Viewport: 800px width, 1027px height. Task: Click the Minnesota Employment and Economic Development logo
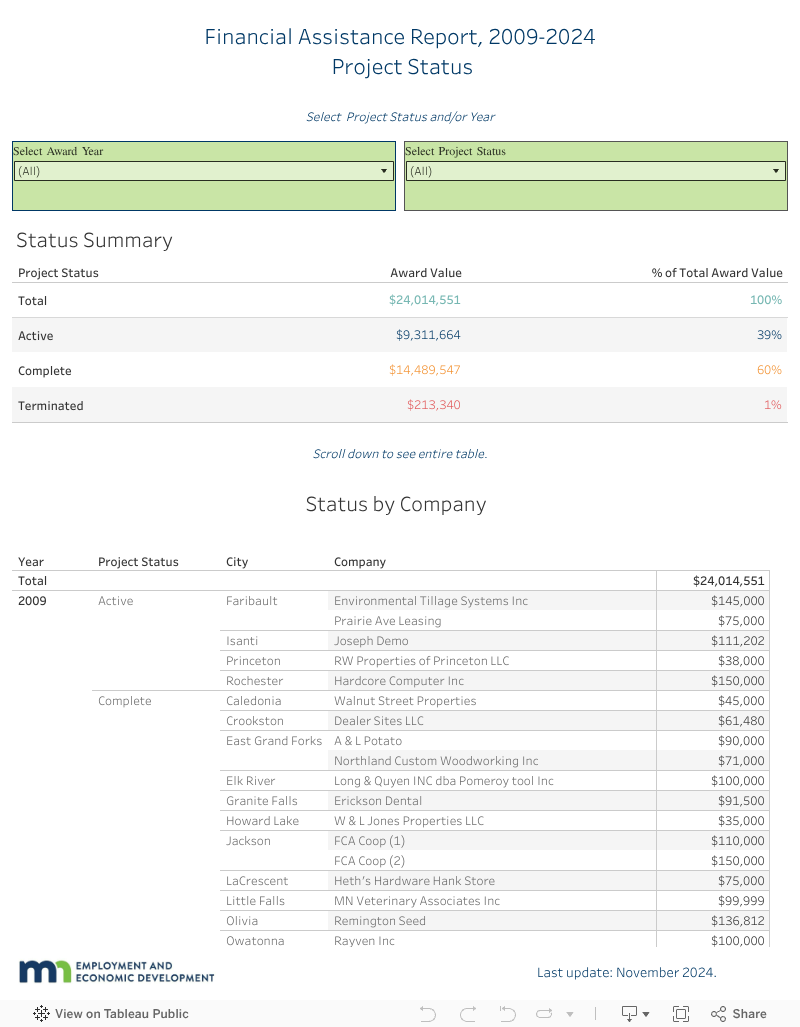116,971
